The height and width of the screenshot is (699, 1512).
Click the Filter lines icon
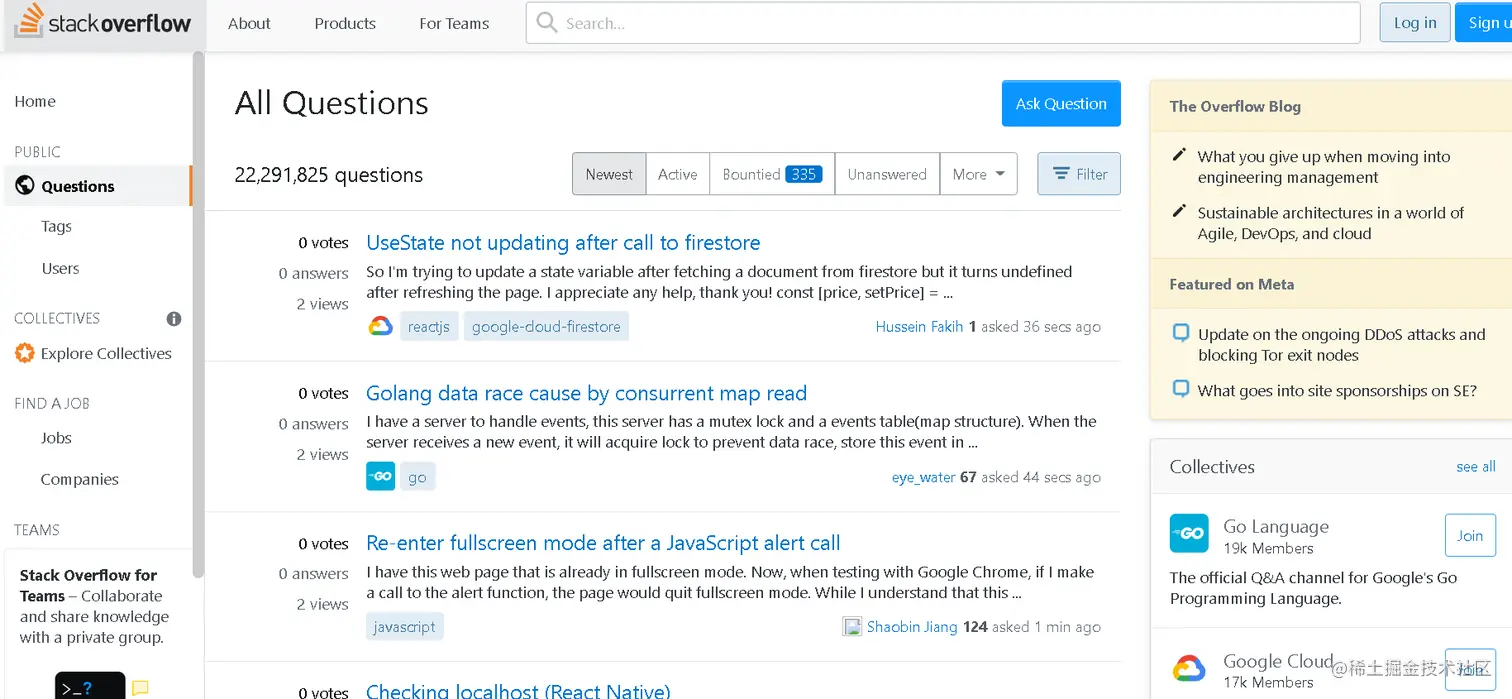pos(1061,174)
